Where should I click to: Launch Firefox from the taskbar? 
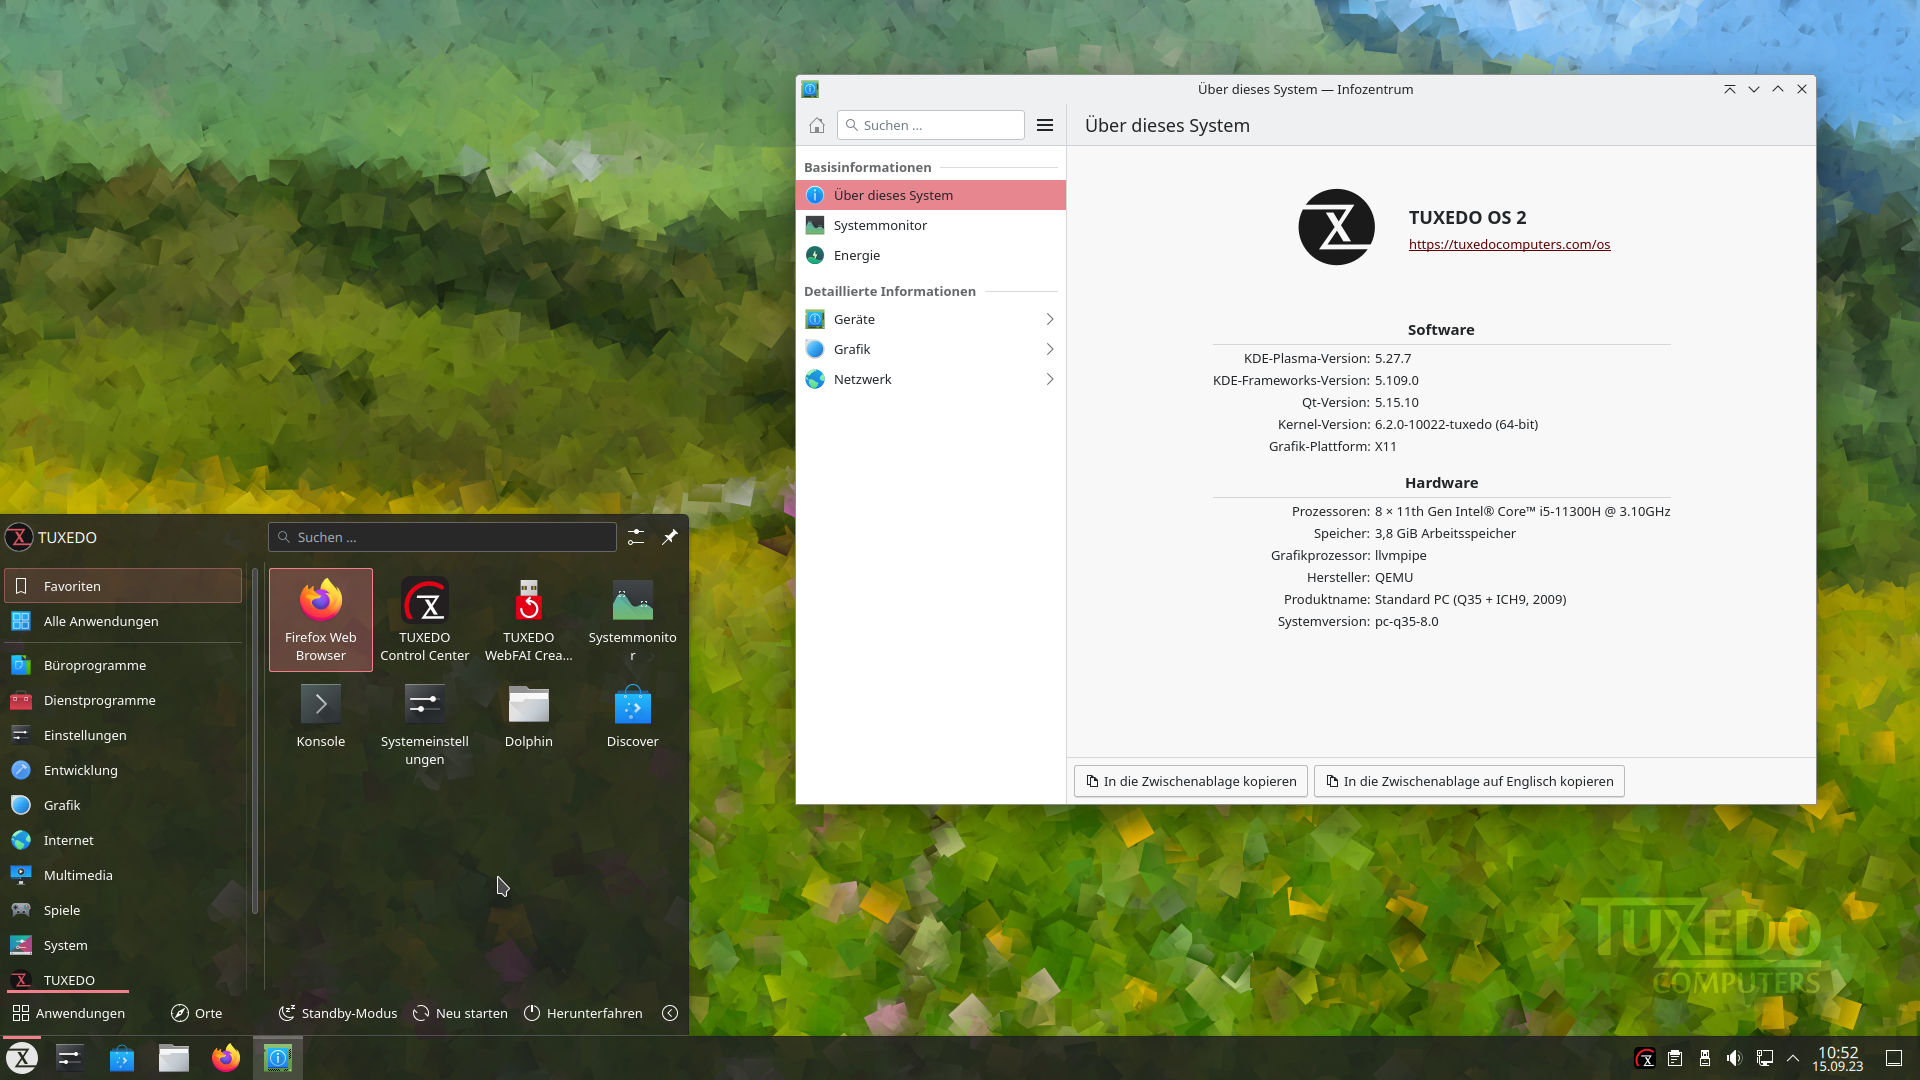(x=226, y=1058)
